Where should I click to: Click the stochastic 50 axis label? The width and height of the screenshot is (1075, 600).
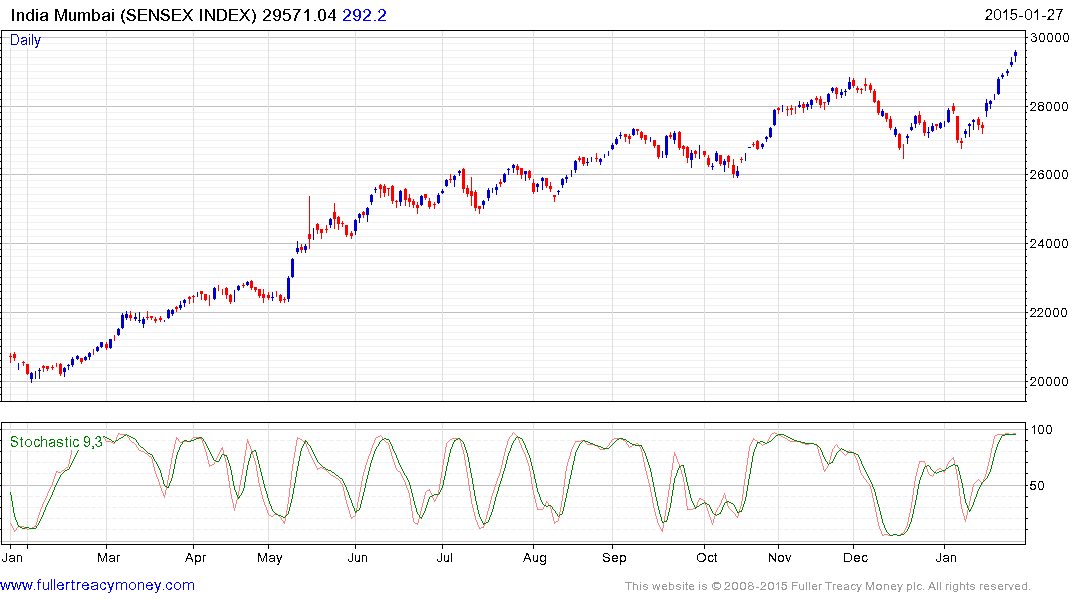[x=1038, y=486]
